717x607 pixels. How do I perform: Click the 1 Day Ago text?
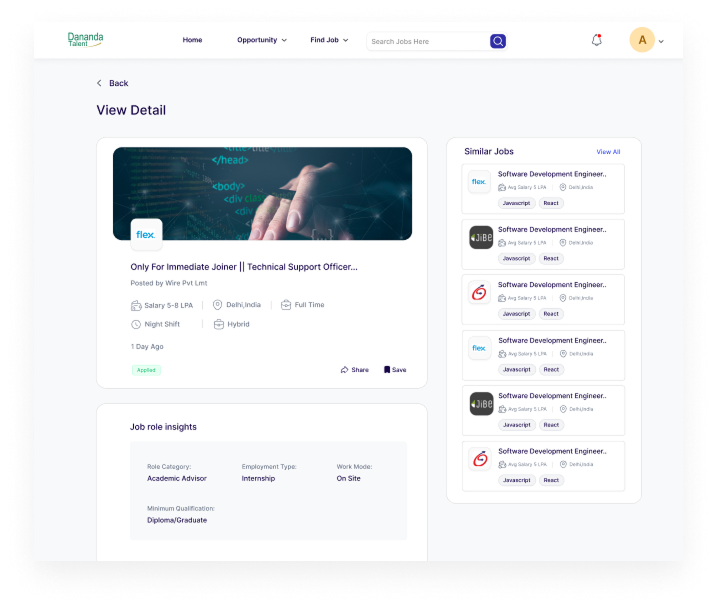(147, 347)
